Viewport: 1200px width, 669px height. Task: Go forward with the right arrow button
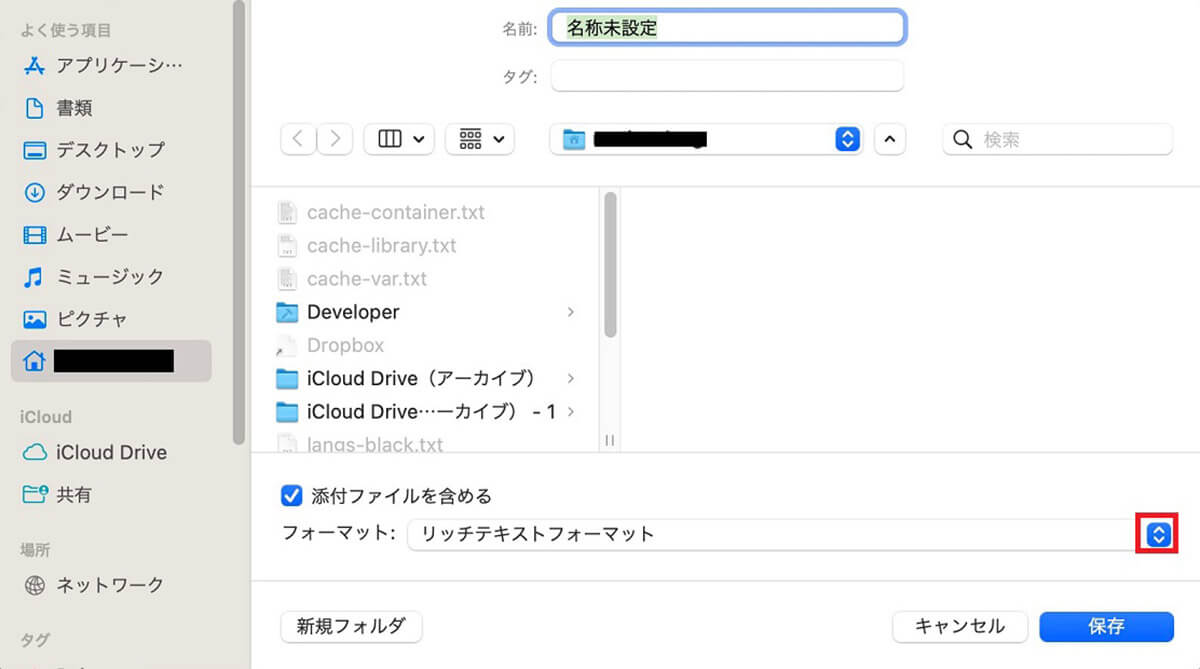click(335, 140)
